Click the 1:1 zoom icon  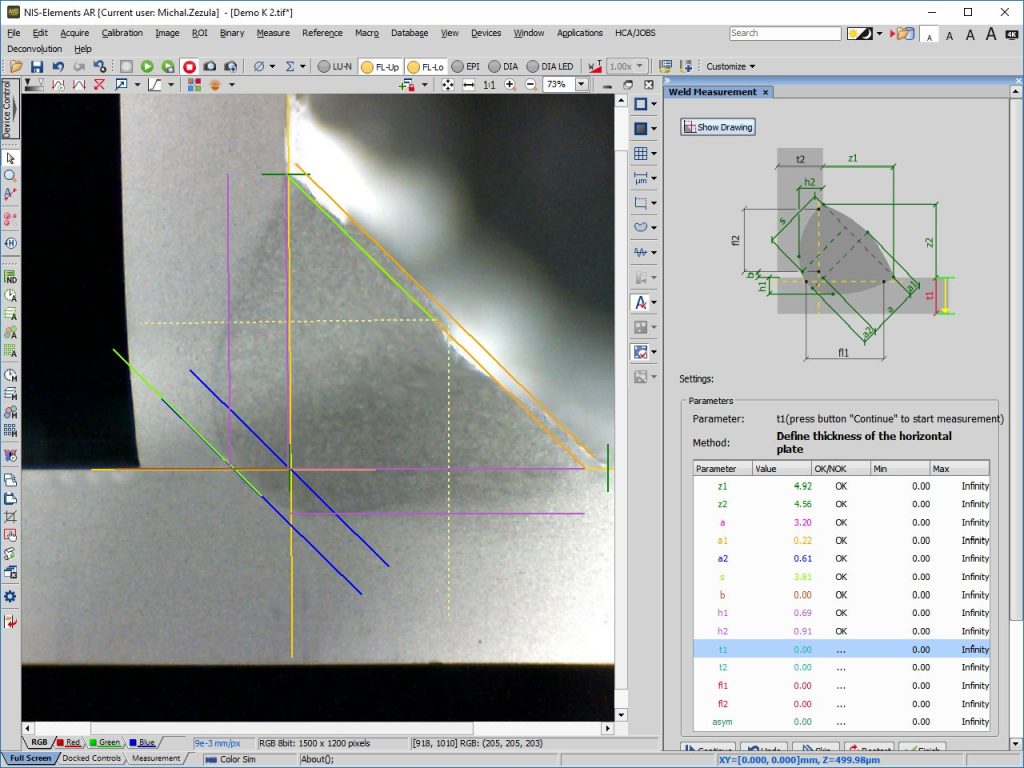tap(489, 85)
